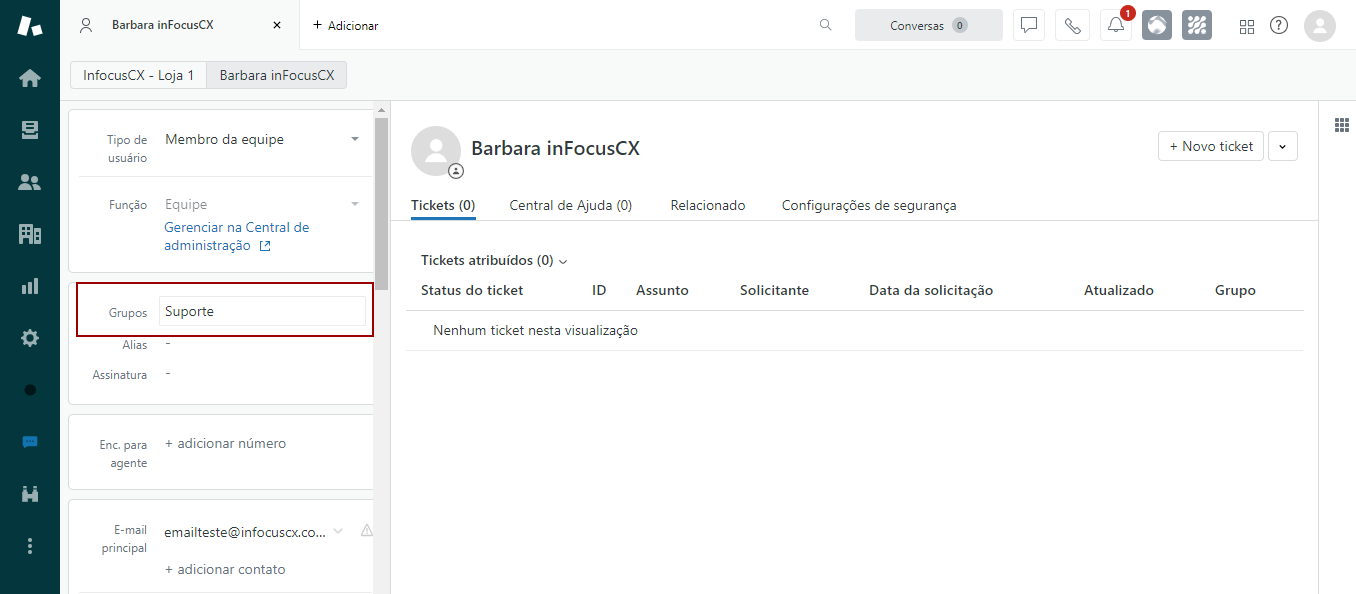Click the Grupos input field

pyautogui.click(x=262, y=311)
